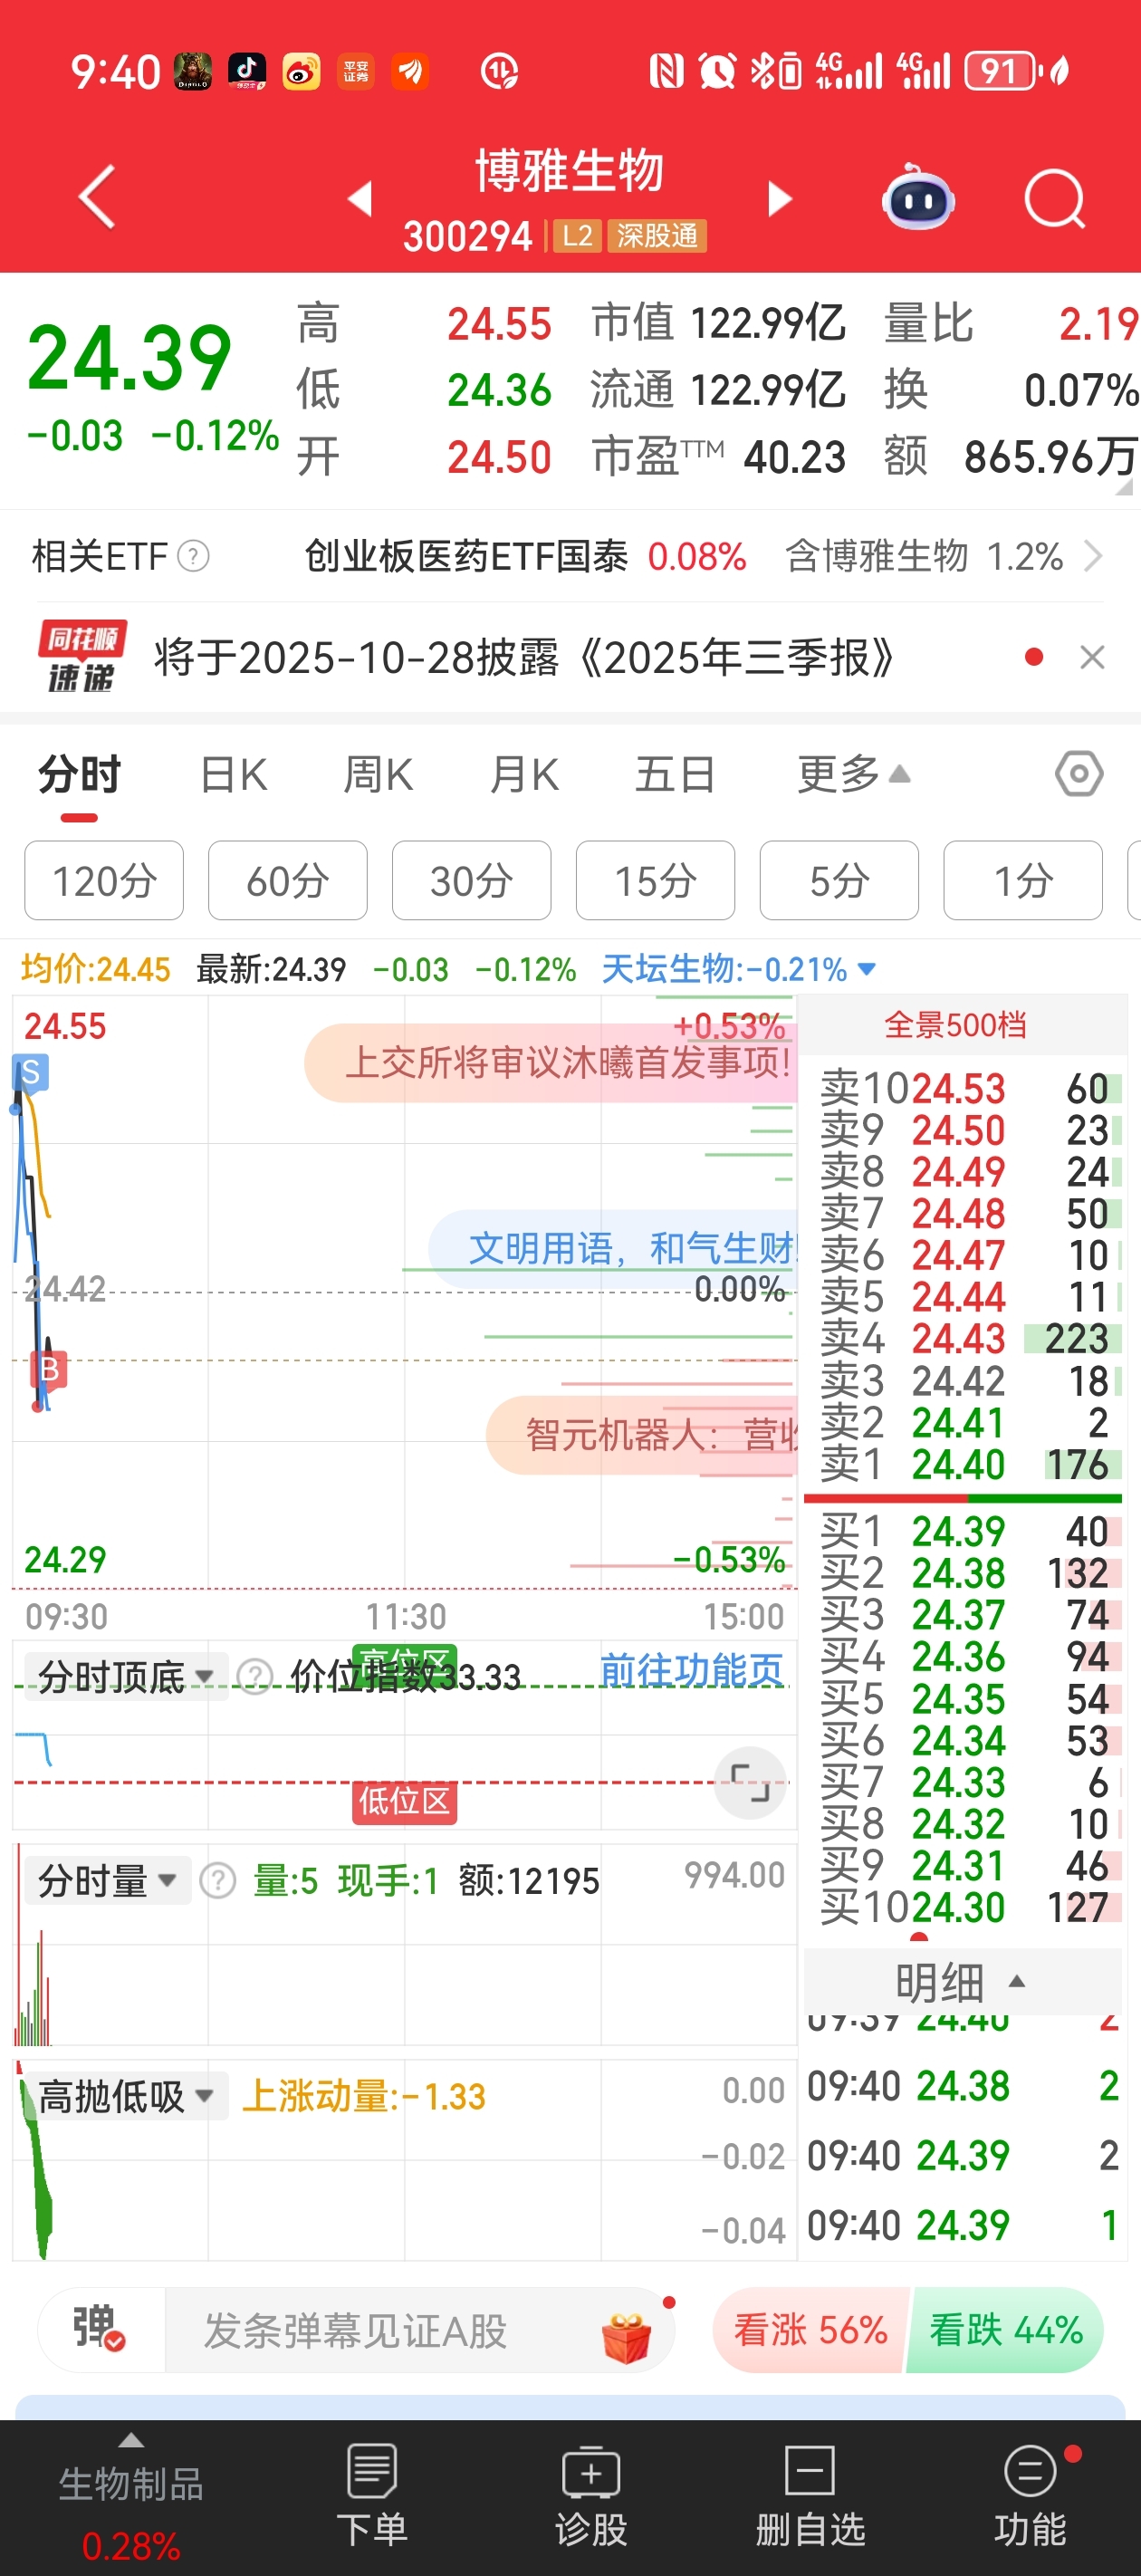Switch to 月K chart tab
Screen dimensions: 1141x2576
point(524,776)
